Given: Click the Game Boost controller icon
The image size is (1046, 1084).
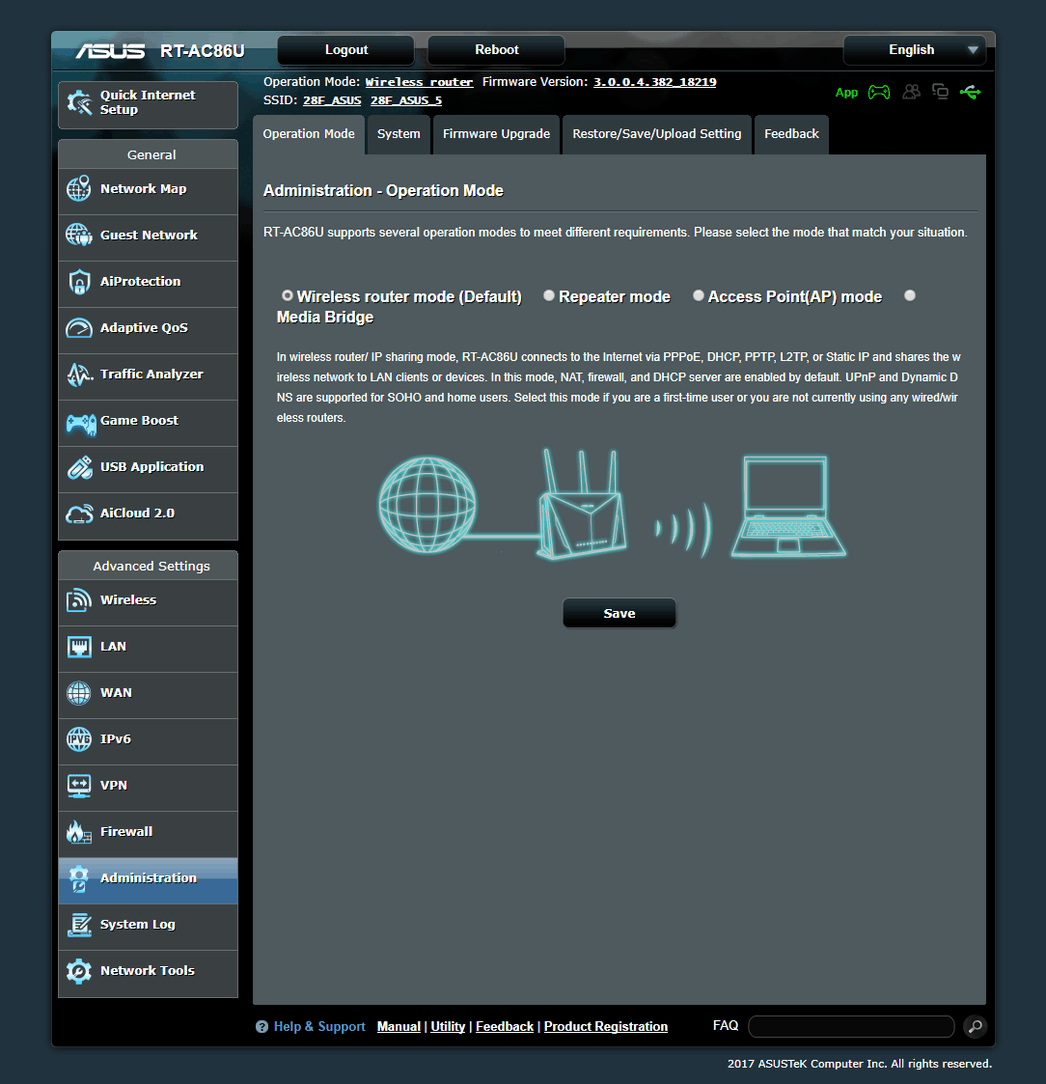Looking at the screenshot, I should (x=81, y=424).
